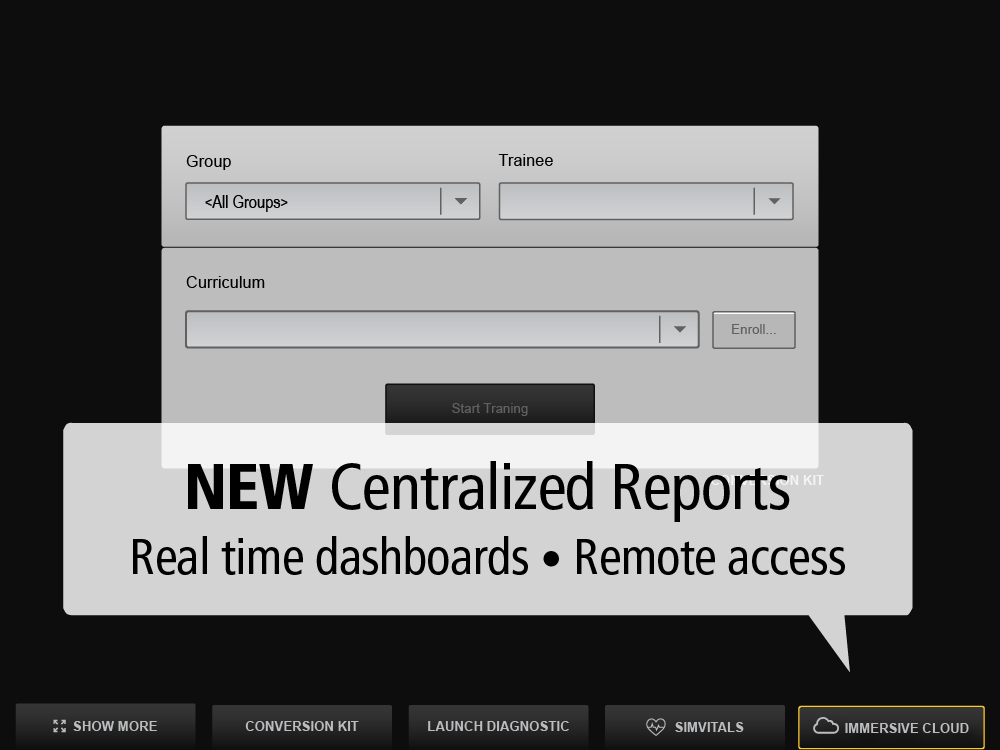Click the cloud icon on Immersive Cloud button
This screenshot has width=1000, height=750.
pos(826,727)
